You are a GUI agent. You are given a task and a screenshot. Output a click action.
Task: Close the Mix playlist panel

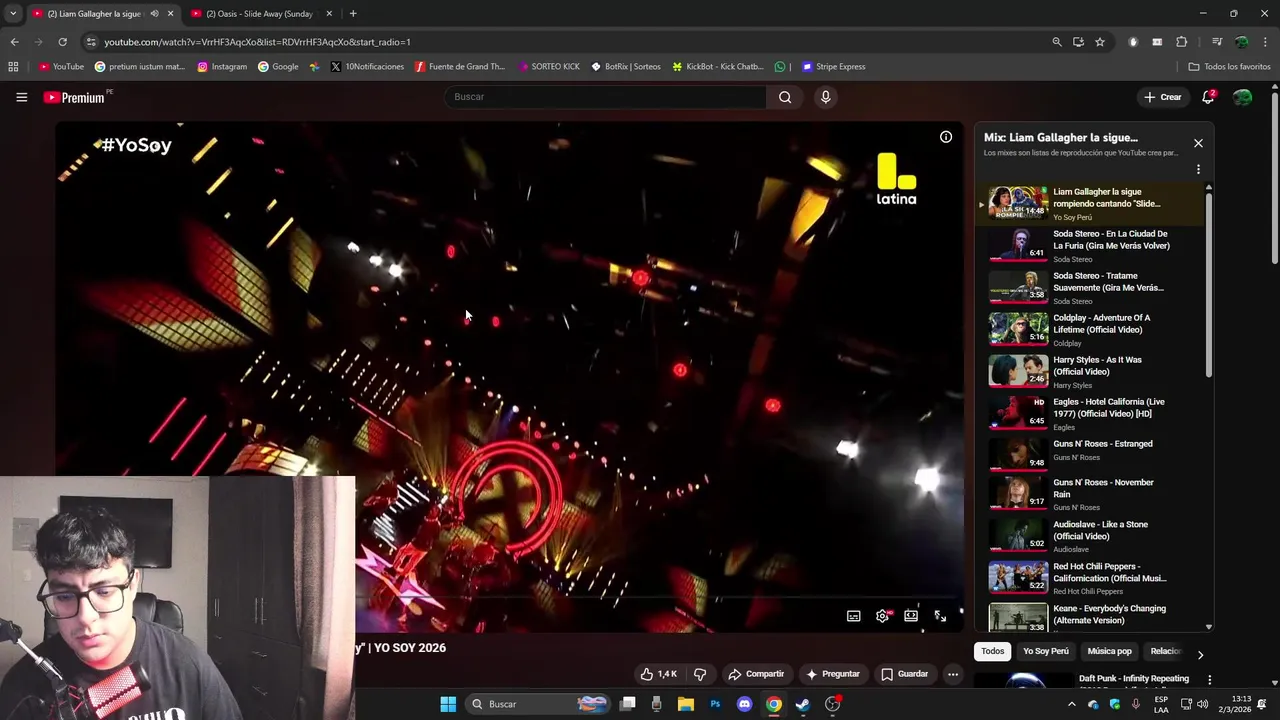point(1198,143)
